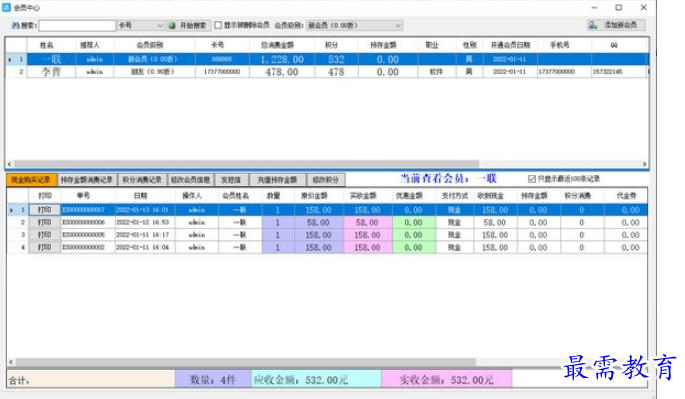The width and height of the screenshot is (685, 399).
Task: Select member row 李曹
Action: click(327, 72)
